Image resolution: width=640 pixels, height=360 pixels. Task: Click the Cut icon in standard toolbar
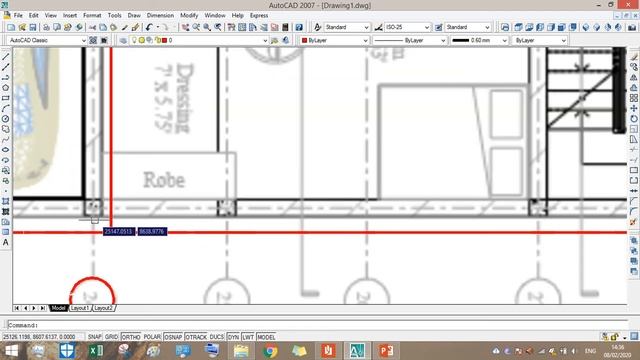[93, 27]
